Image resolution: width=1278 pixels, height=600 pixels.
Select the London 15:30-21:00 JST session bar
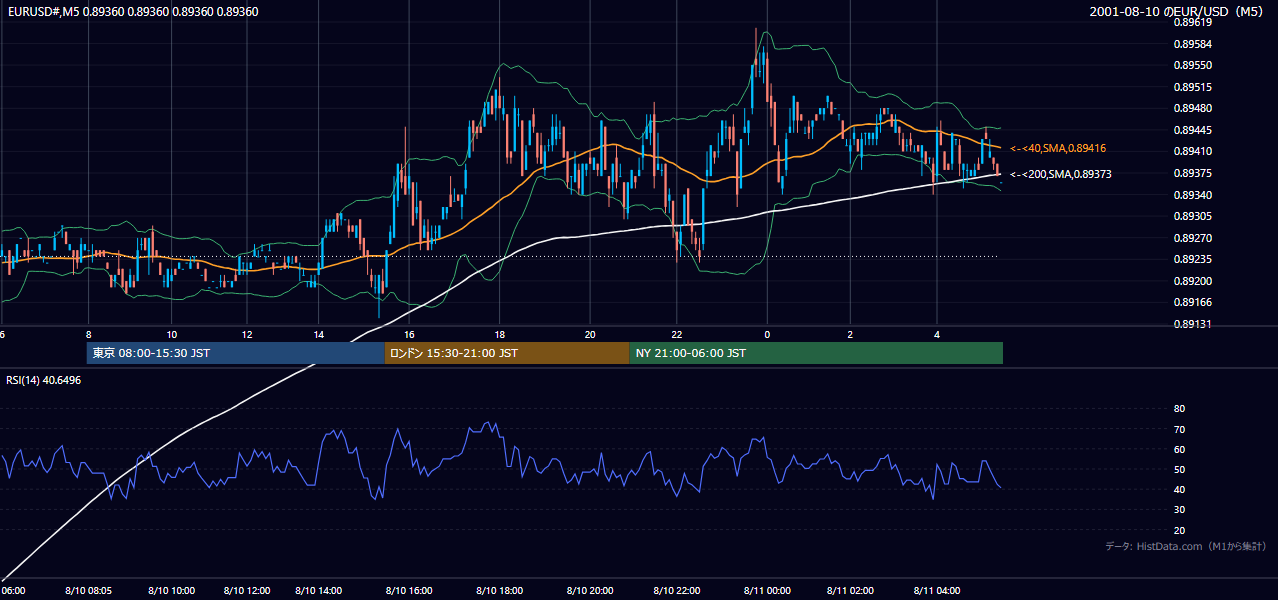coord(507,353)
